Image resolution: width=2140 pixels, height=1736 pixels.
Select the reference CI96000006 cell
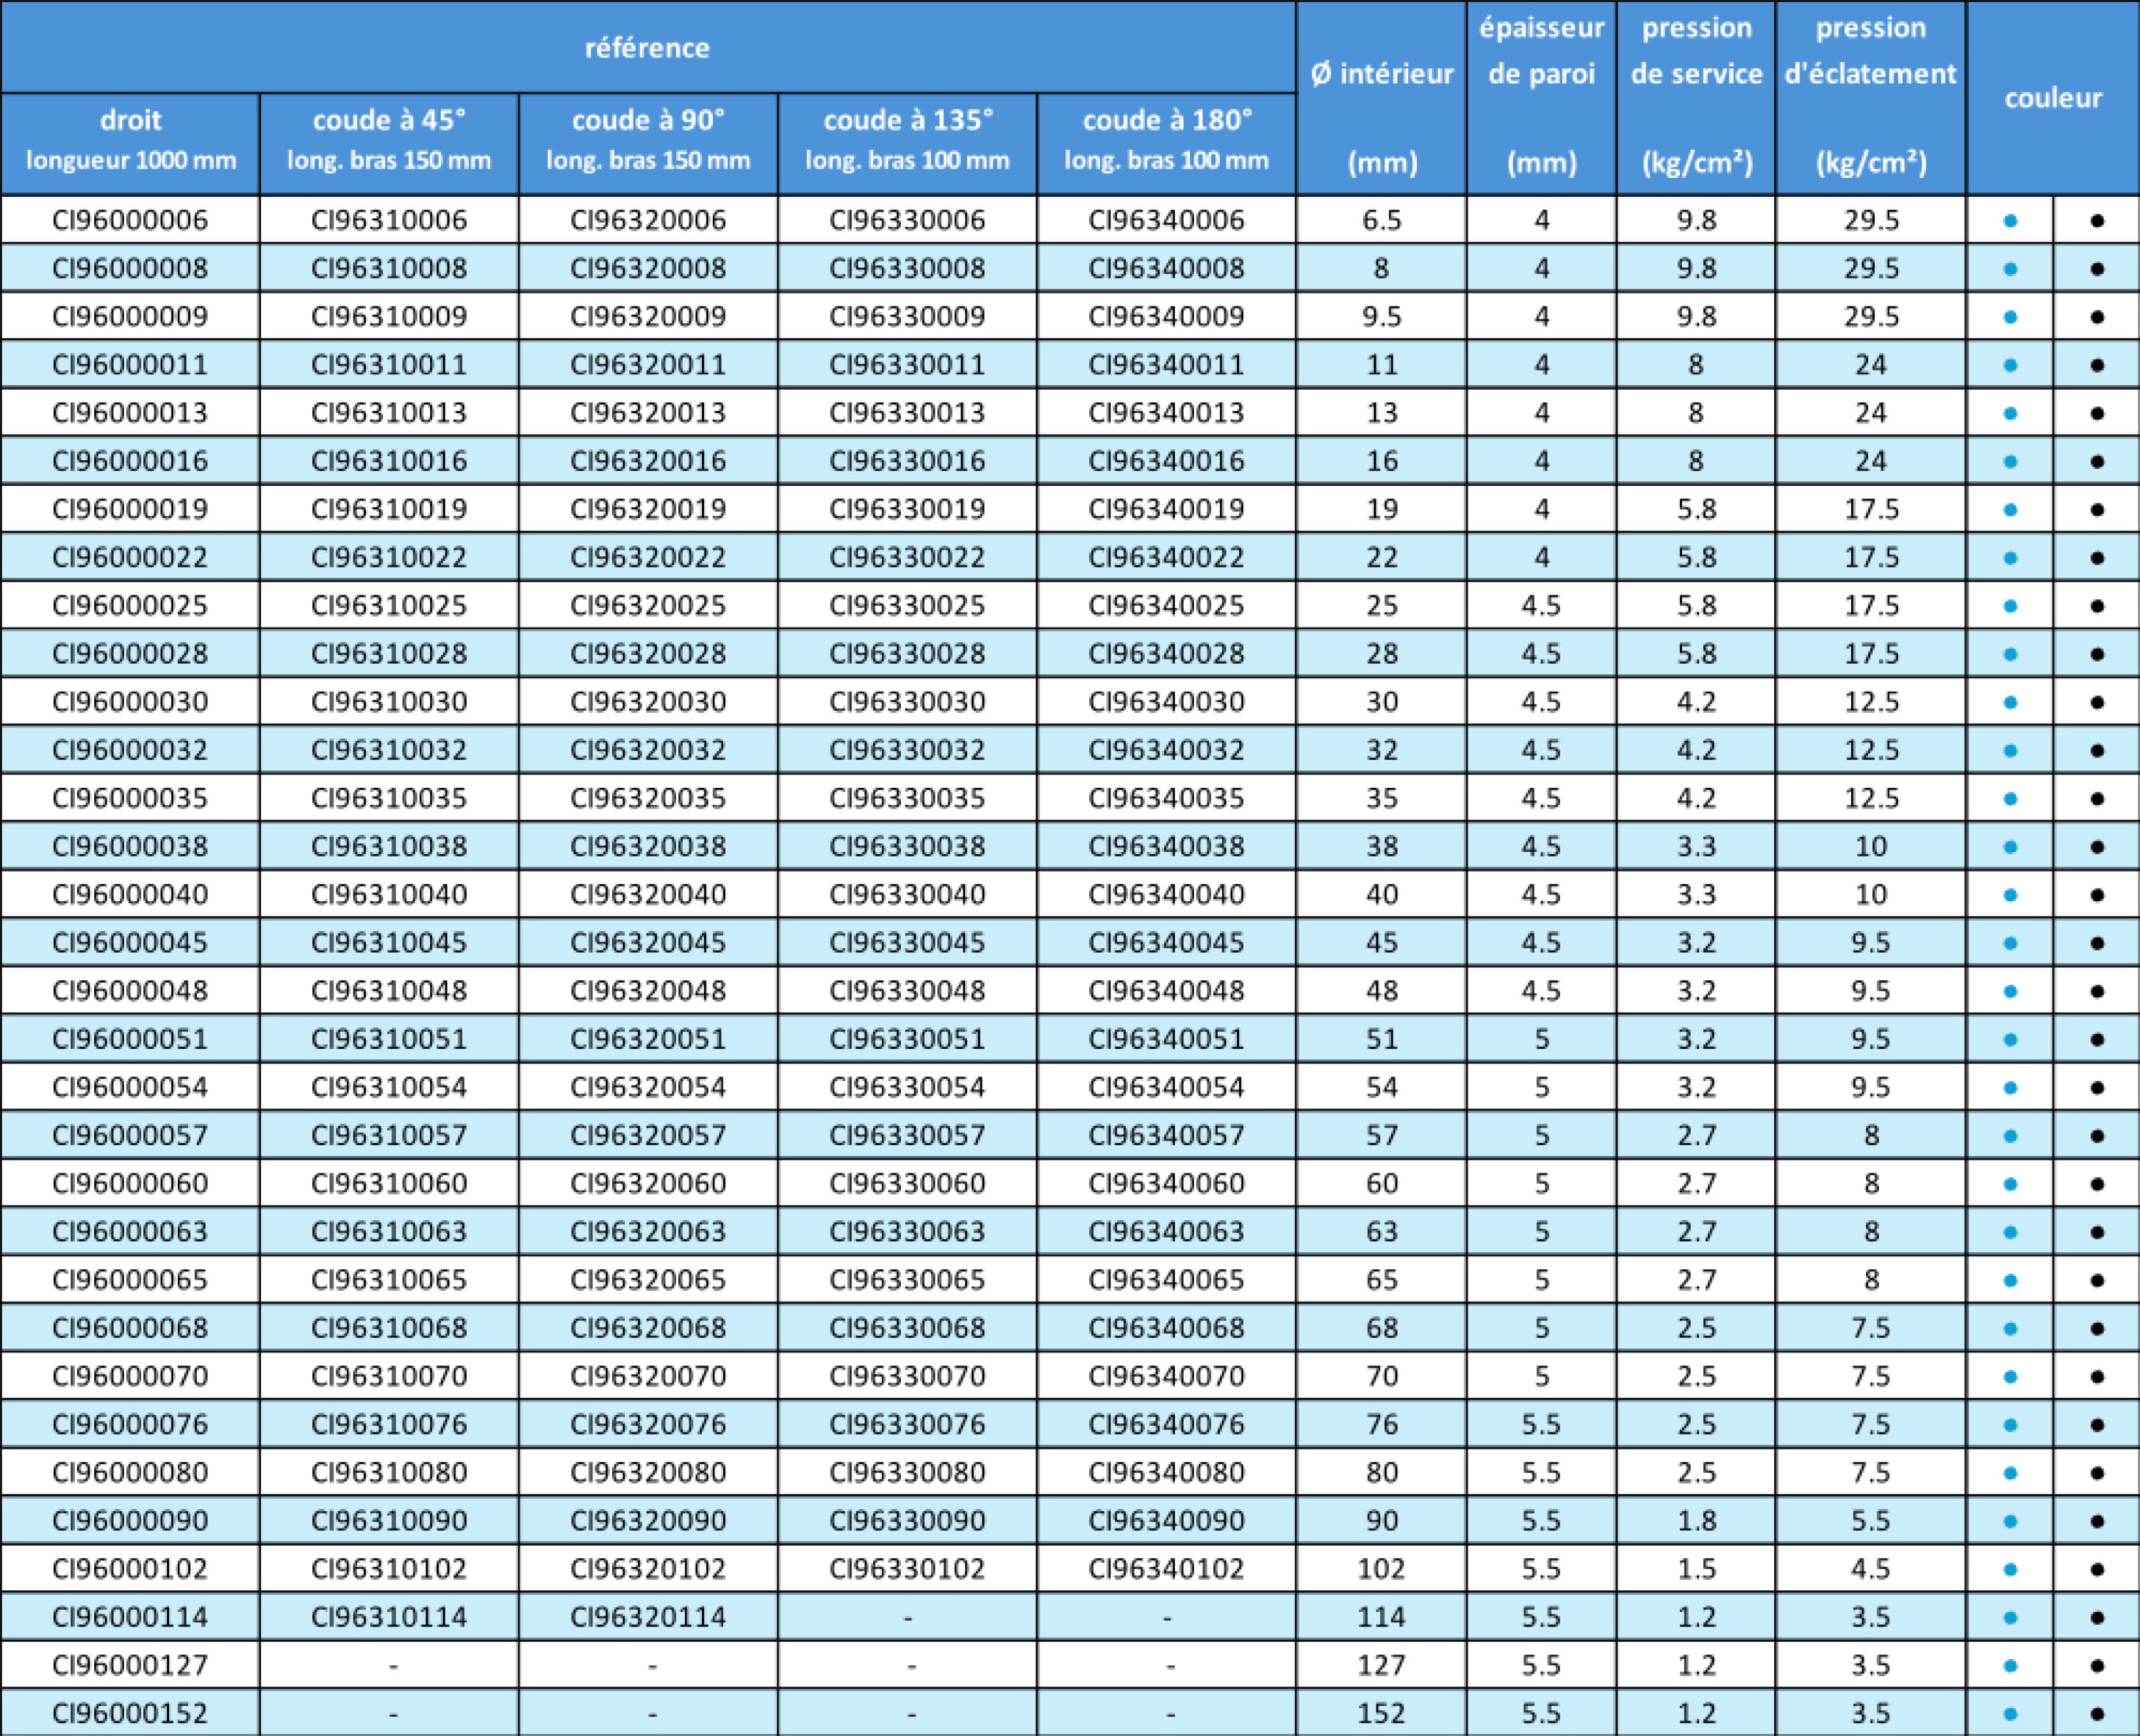click(130, 220)
